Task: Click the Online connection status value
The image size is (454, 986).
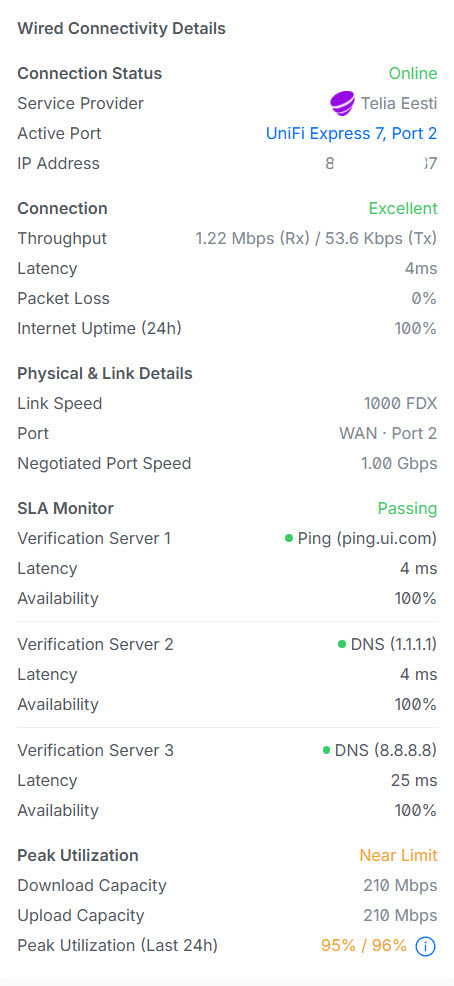Action: pyautogui.click(x=413, y=74)
